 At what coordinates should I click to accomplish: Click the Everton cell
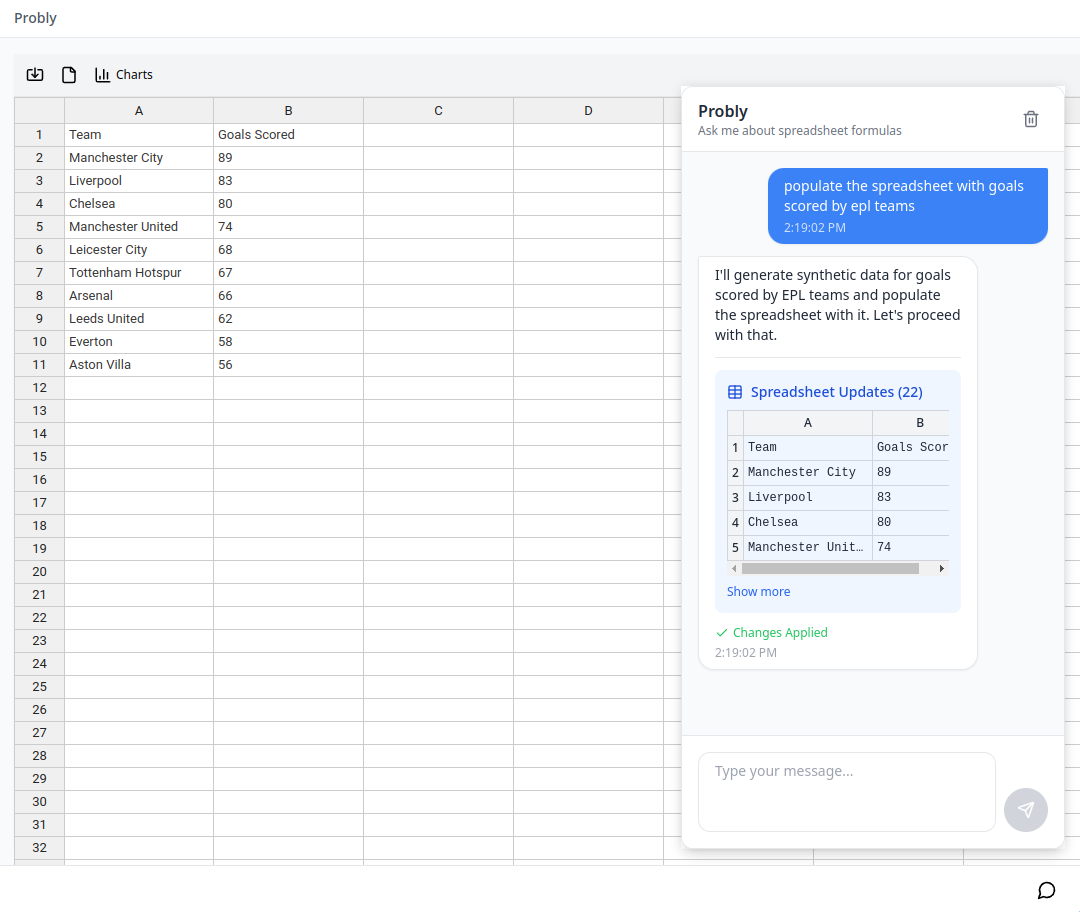tap(139, 342)
